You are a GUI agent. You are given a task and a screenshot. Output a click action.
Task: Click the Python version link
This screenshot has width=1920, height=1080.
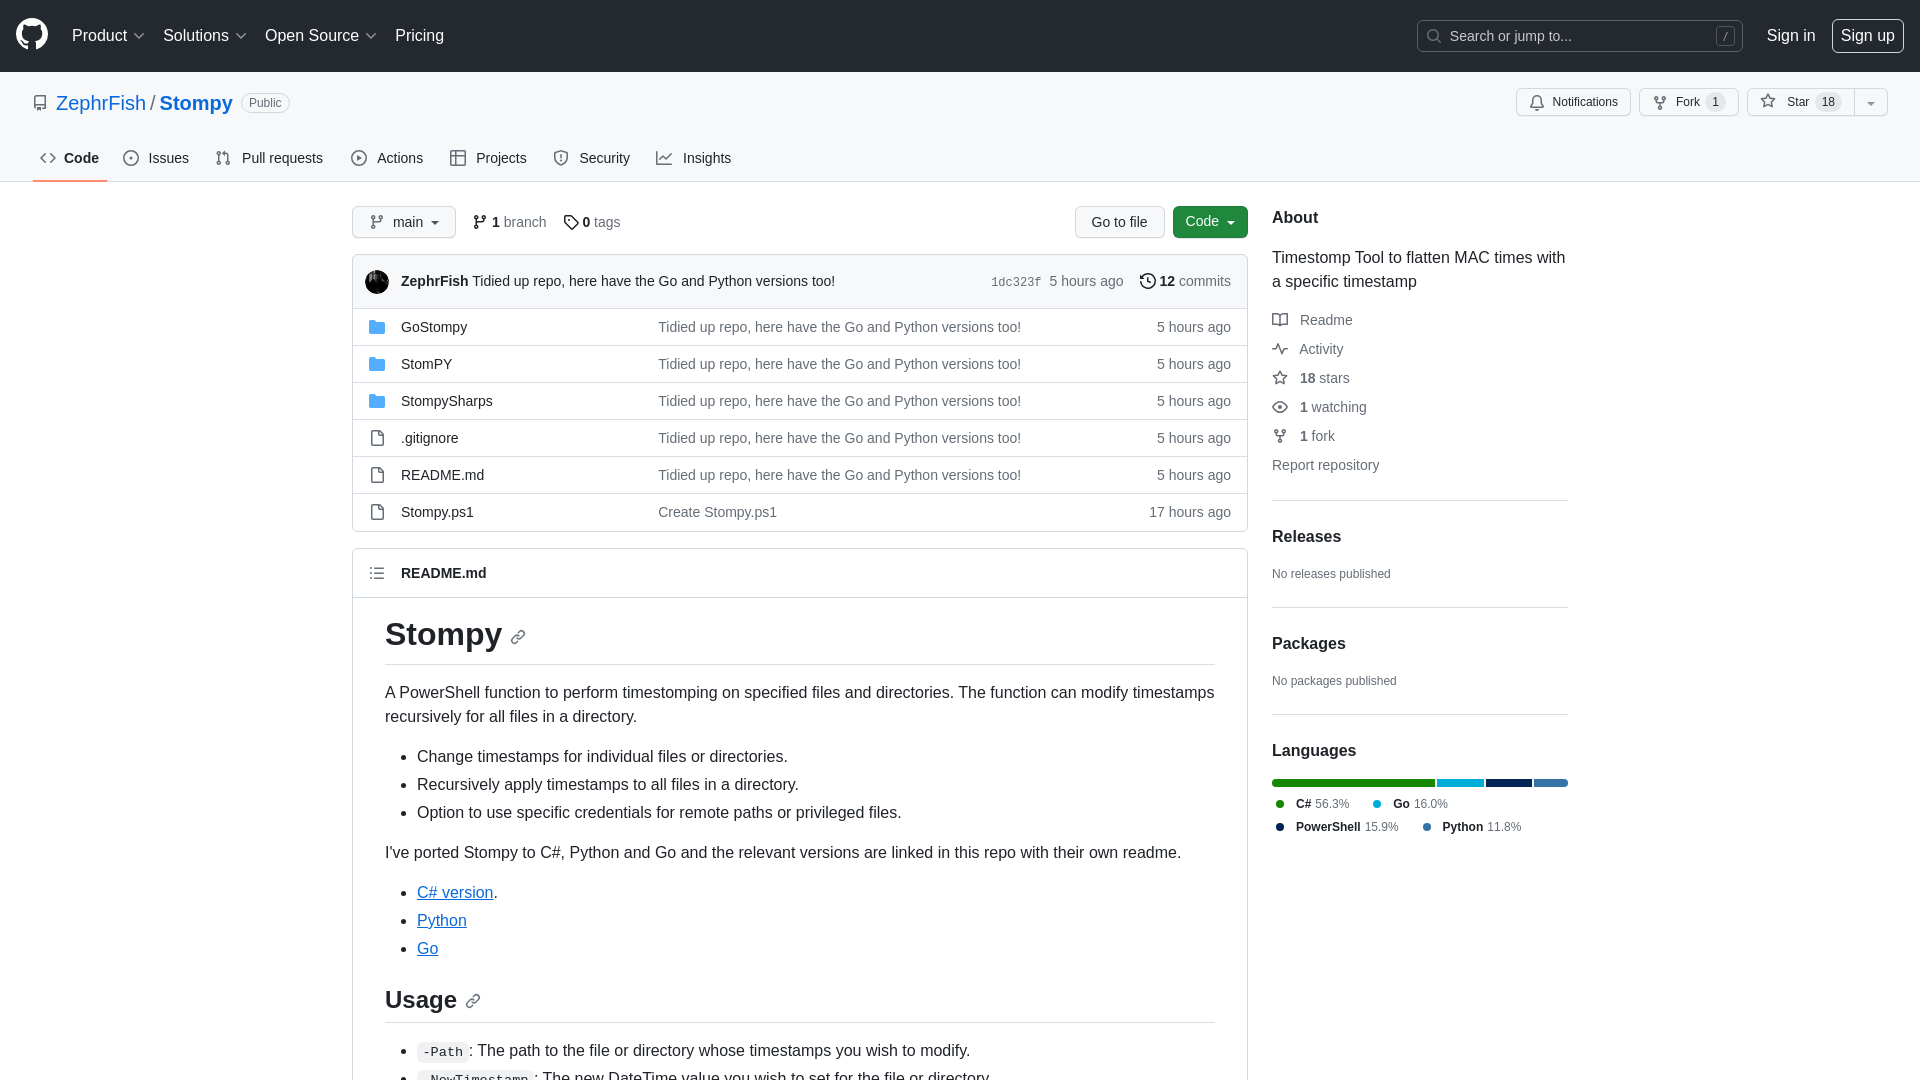(x=440, y=920)
